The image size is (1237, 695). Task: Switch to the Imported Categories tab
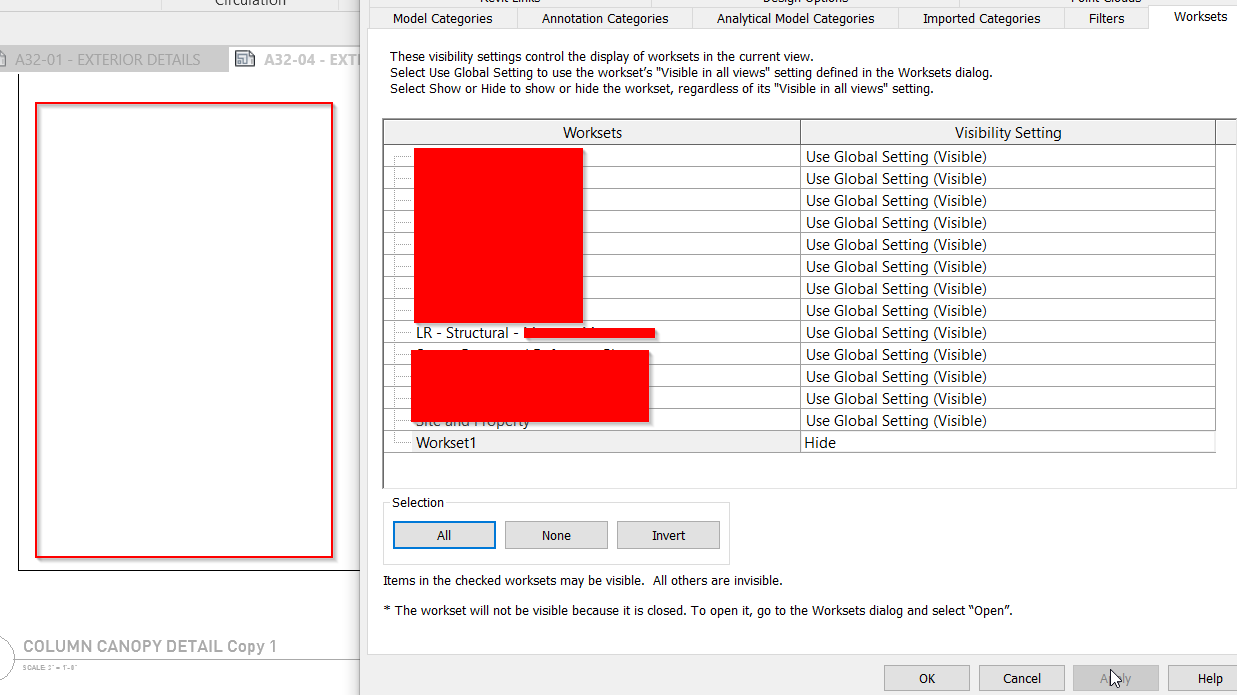(981, 18)
